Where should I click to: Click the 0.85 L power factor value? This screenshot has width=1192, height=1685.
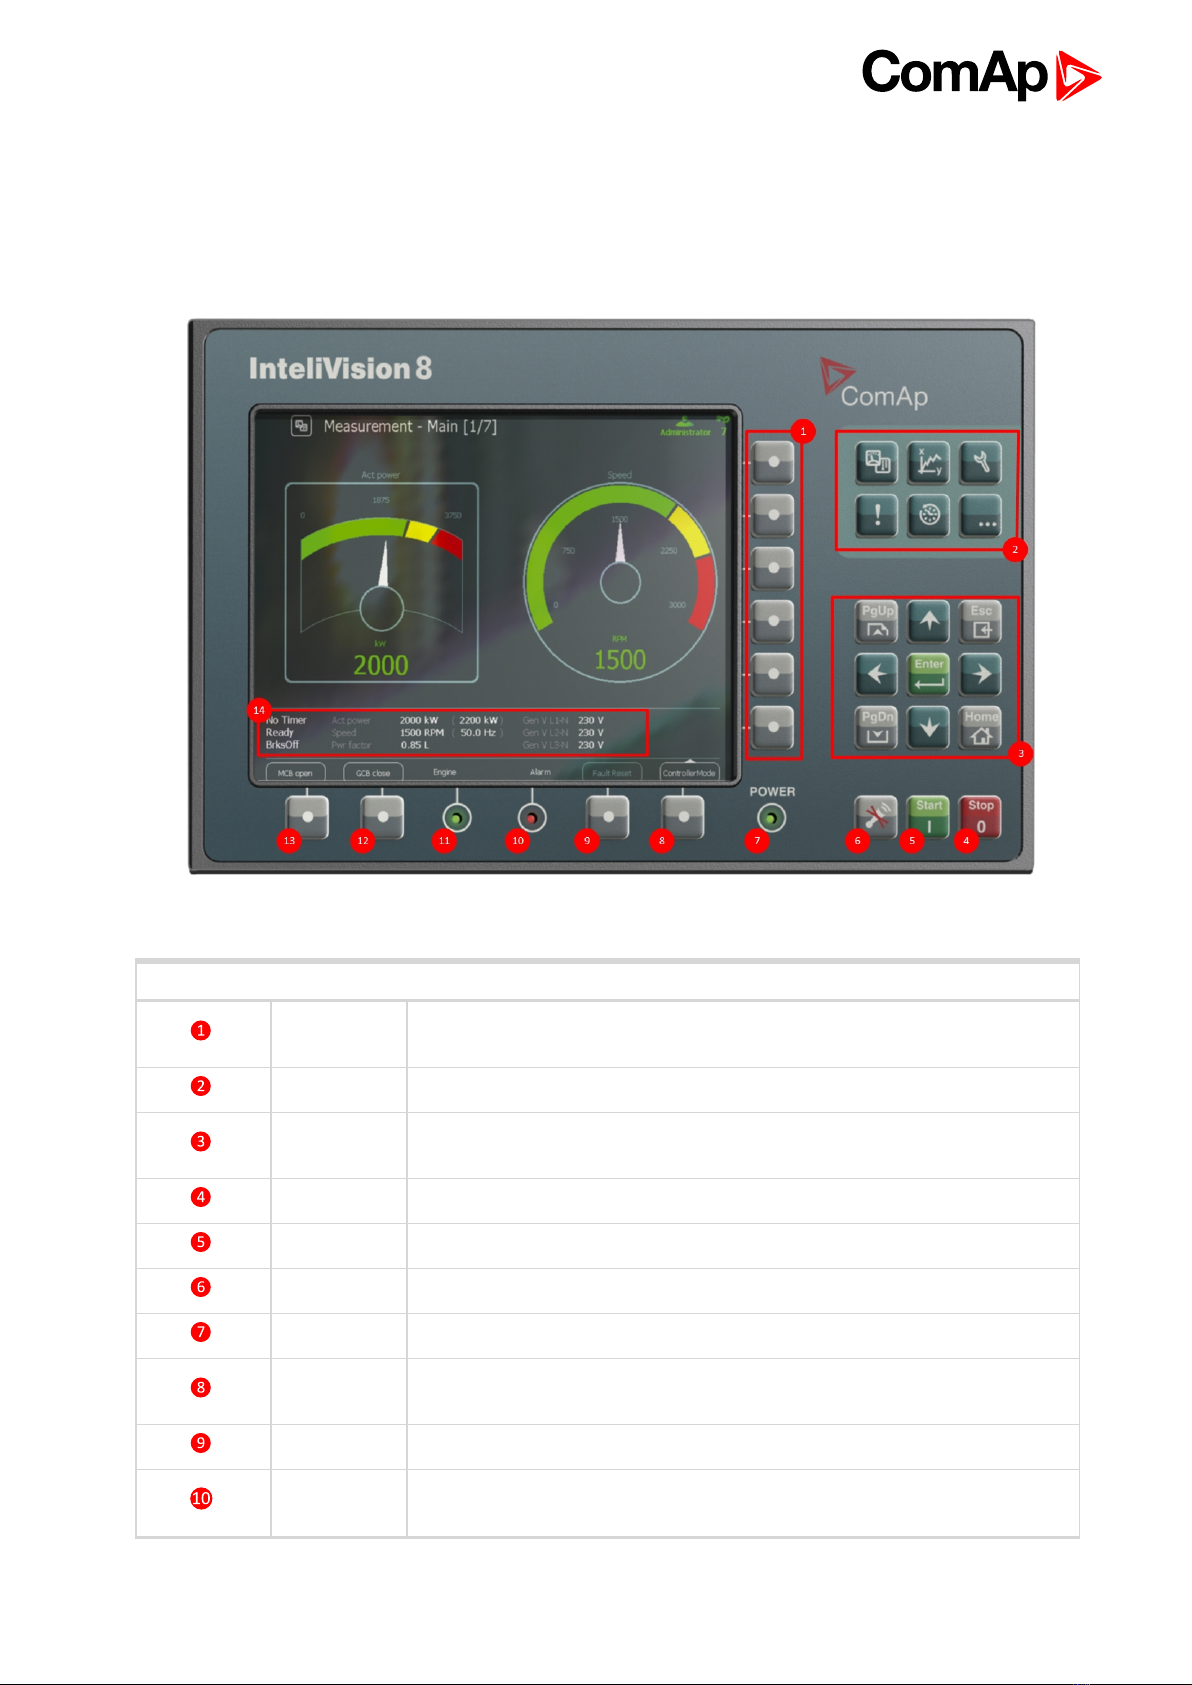(415, 745)
